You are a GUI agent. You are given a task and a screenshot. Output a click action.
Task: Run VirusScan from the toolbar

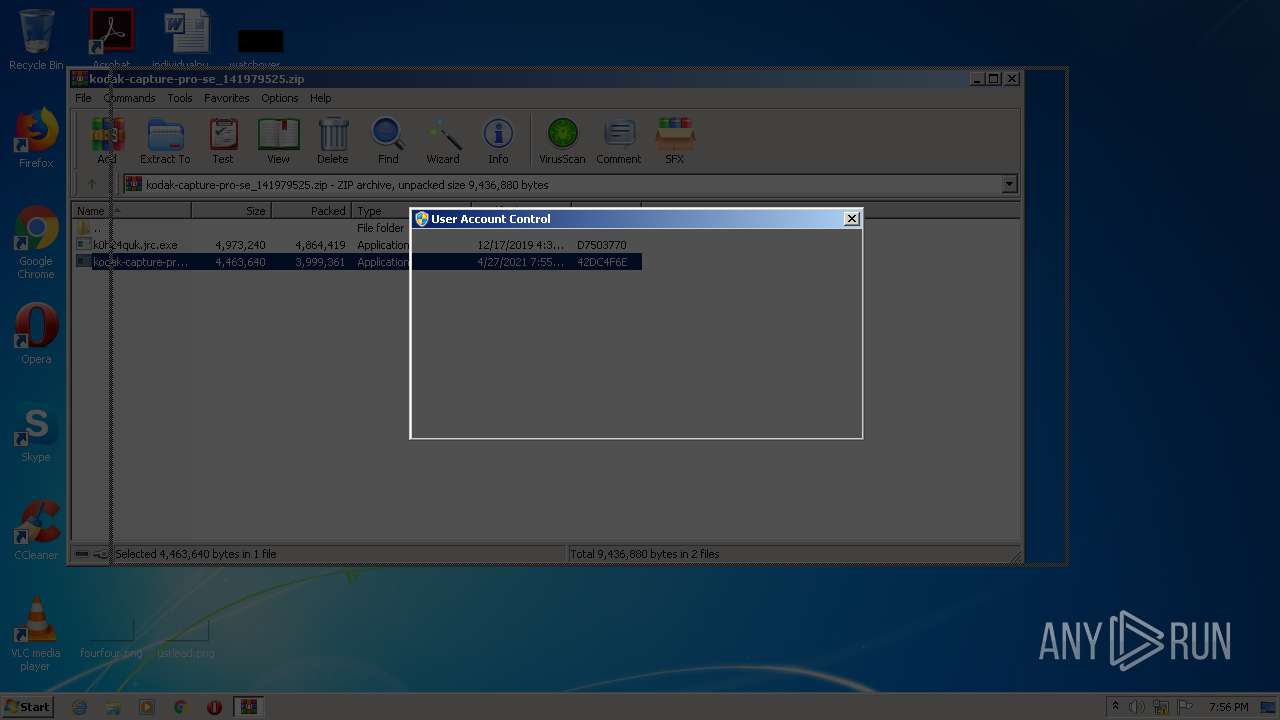(x=562, y=140)
